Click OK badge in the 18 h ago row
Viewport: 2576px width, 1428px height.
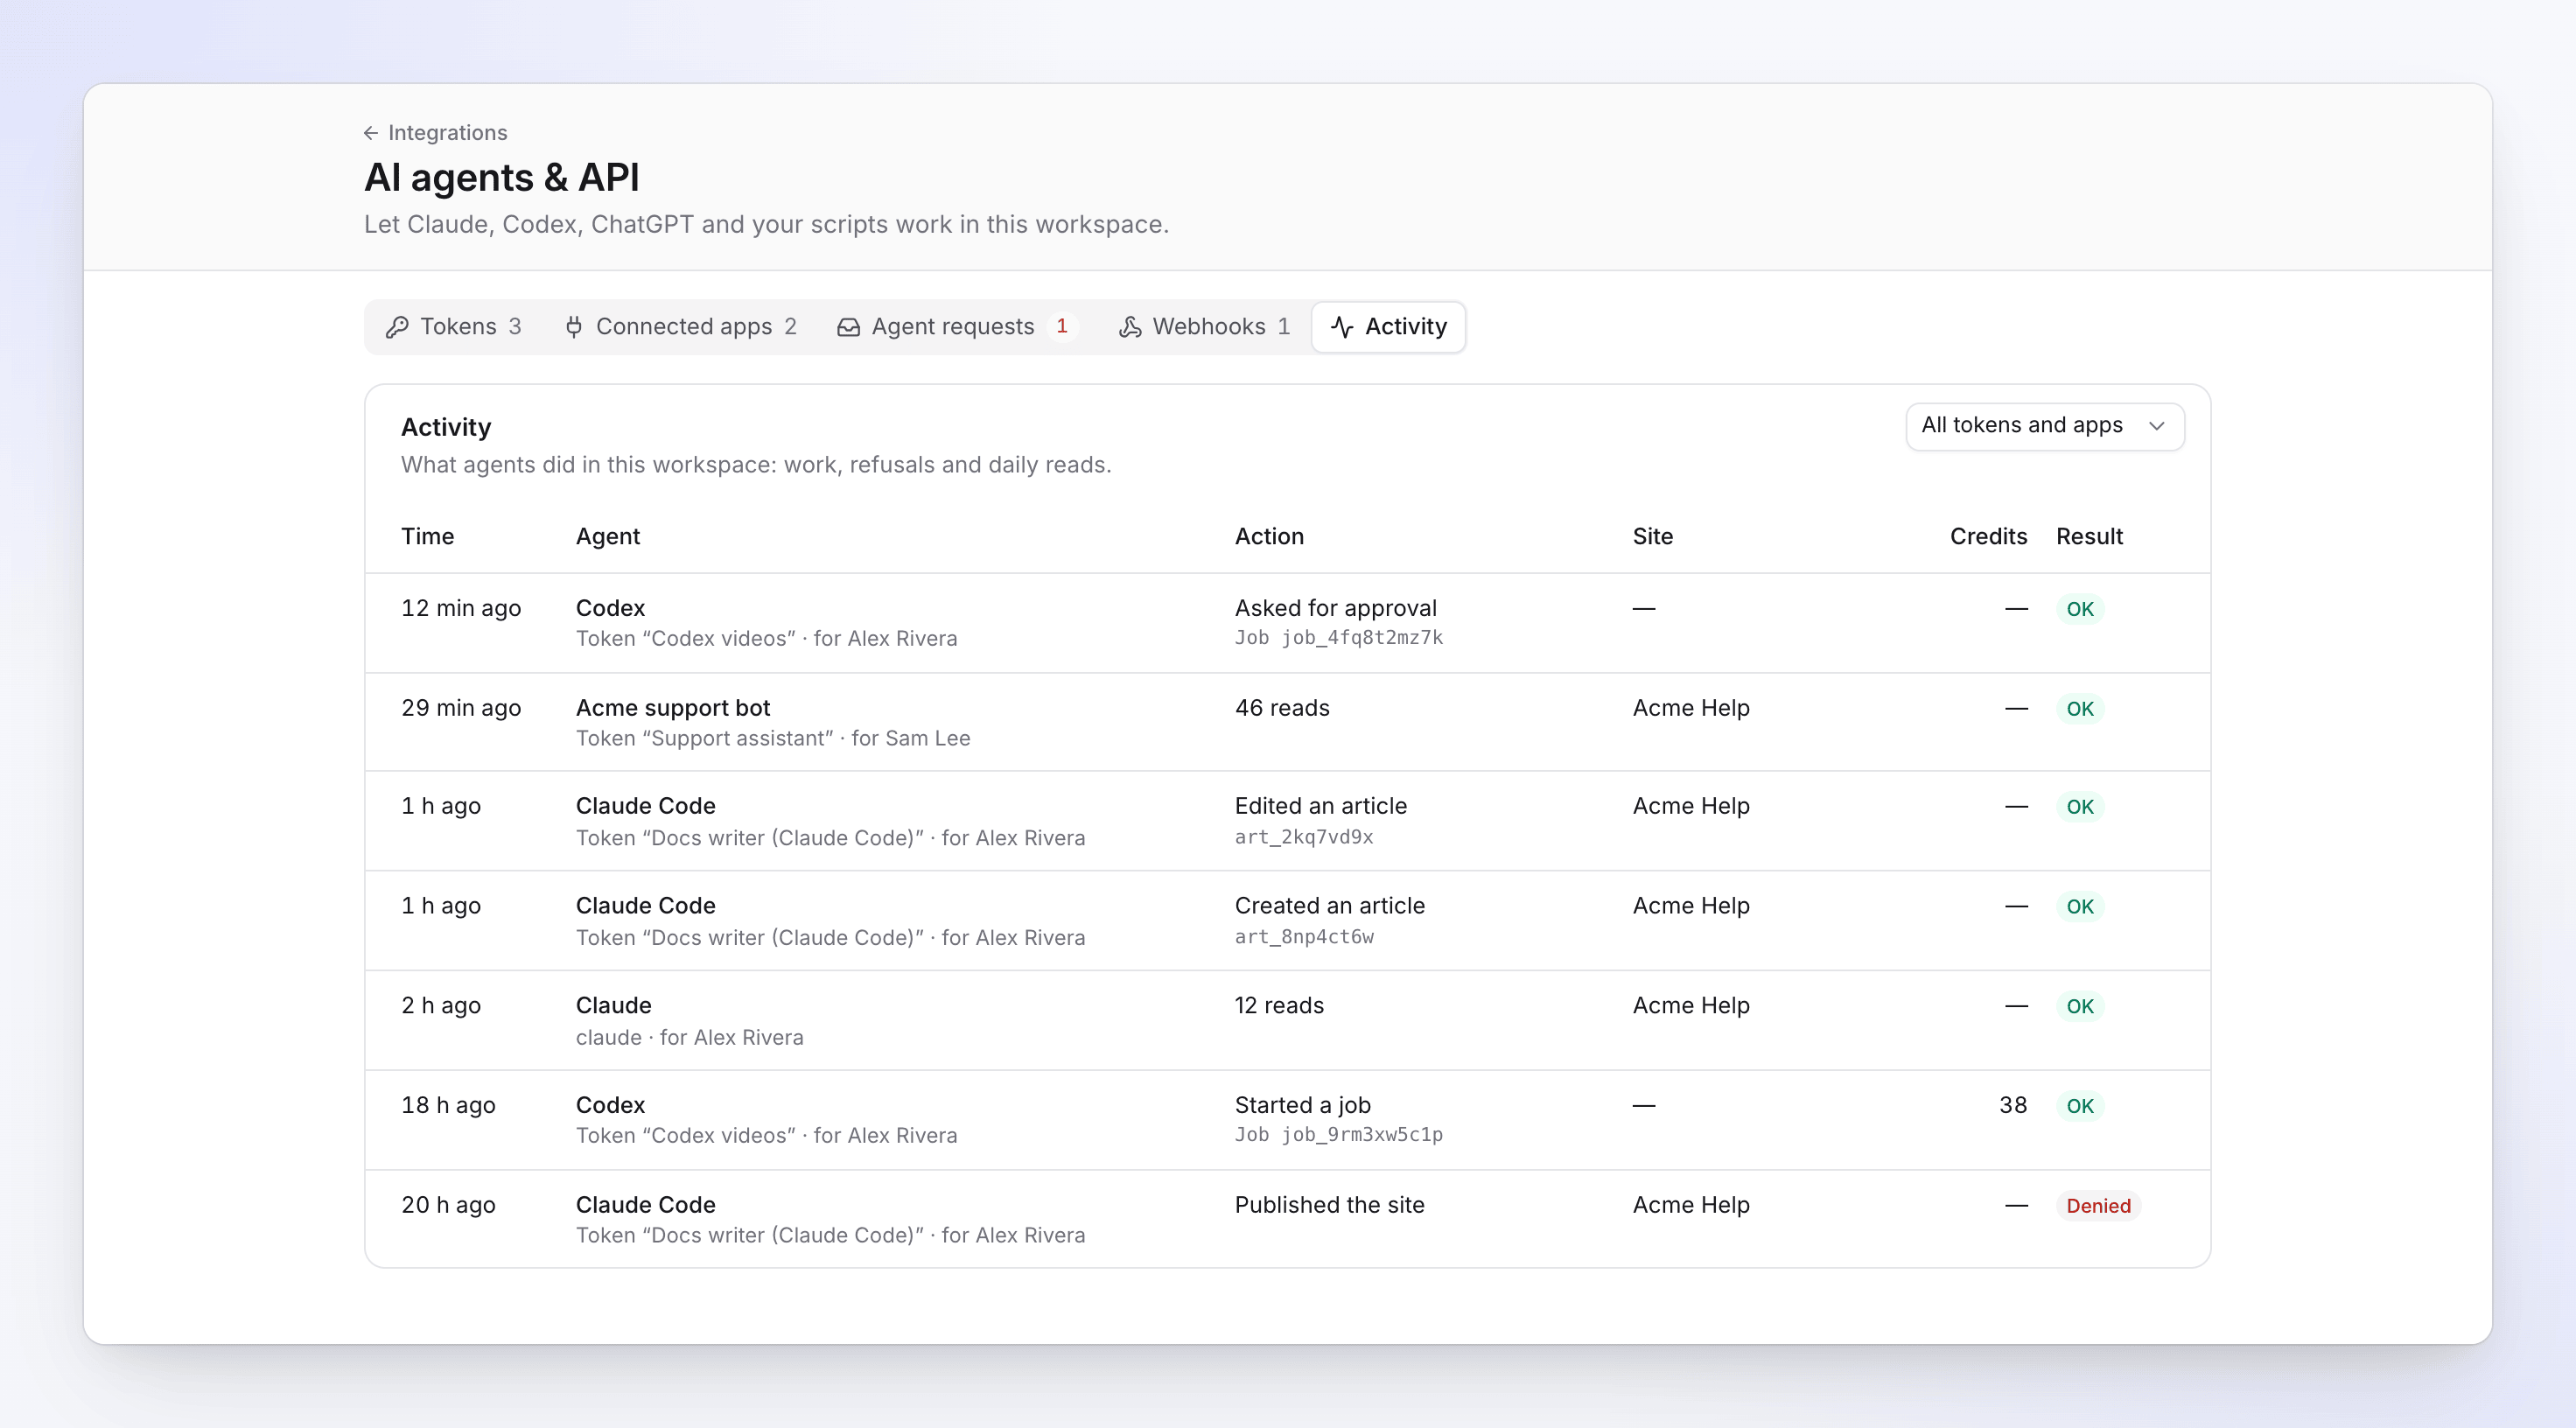click(x=2080, y=1107)
